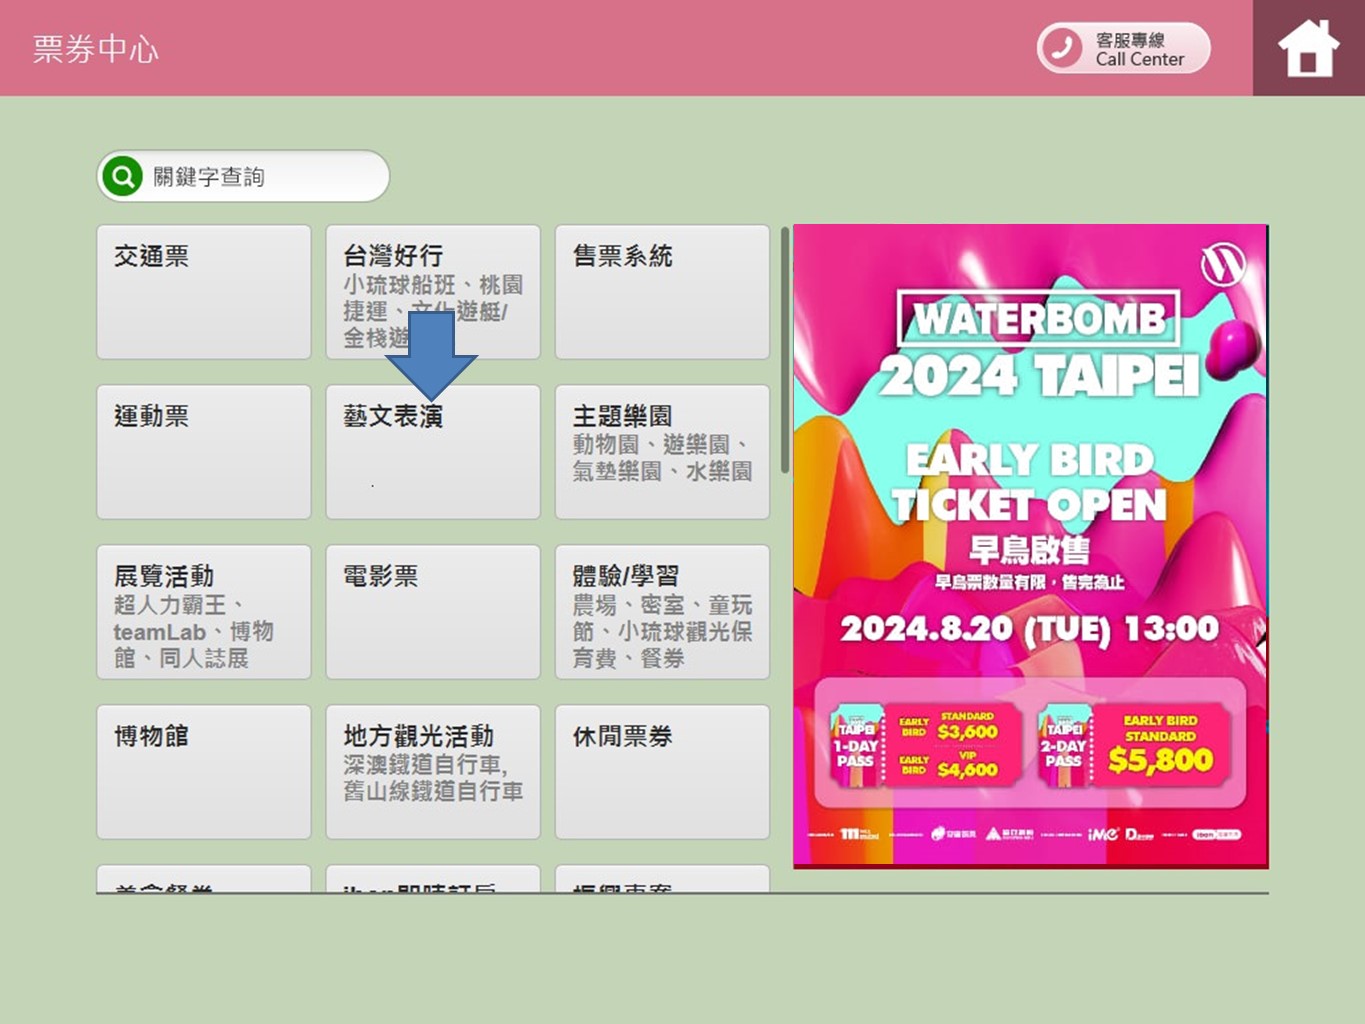Select the 售票系統 tile
Screen dimensions: 1365x1024
[662, 292]
